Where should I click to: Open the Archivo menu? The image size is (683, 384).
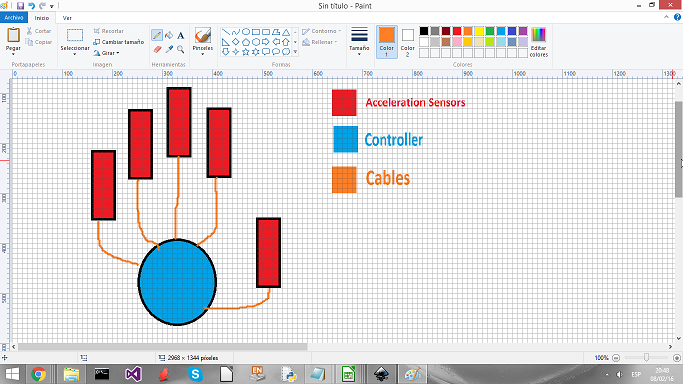pyautogui.click(x=14, y=18)
